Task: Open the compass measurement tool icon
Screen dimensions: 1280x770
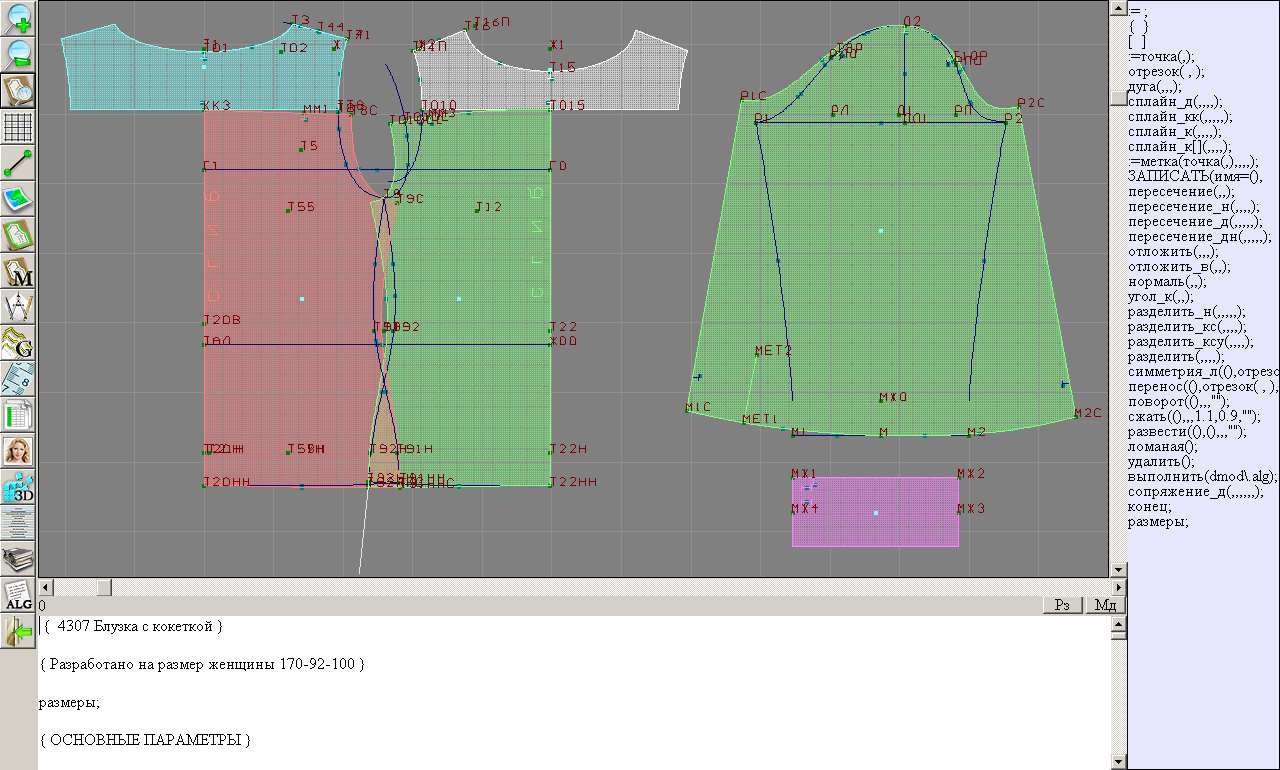Action: coord(19,307)
